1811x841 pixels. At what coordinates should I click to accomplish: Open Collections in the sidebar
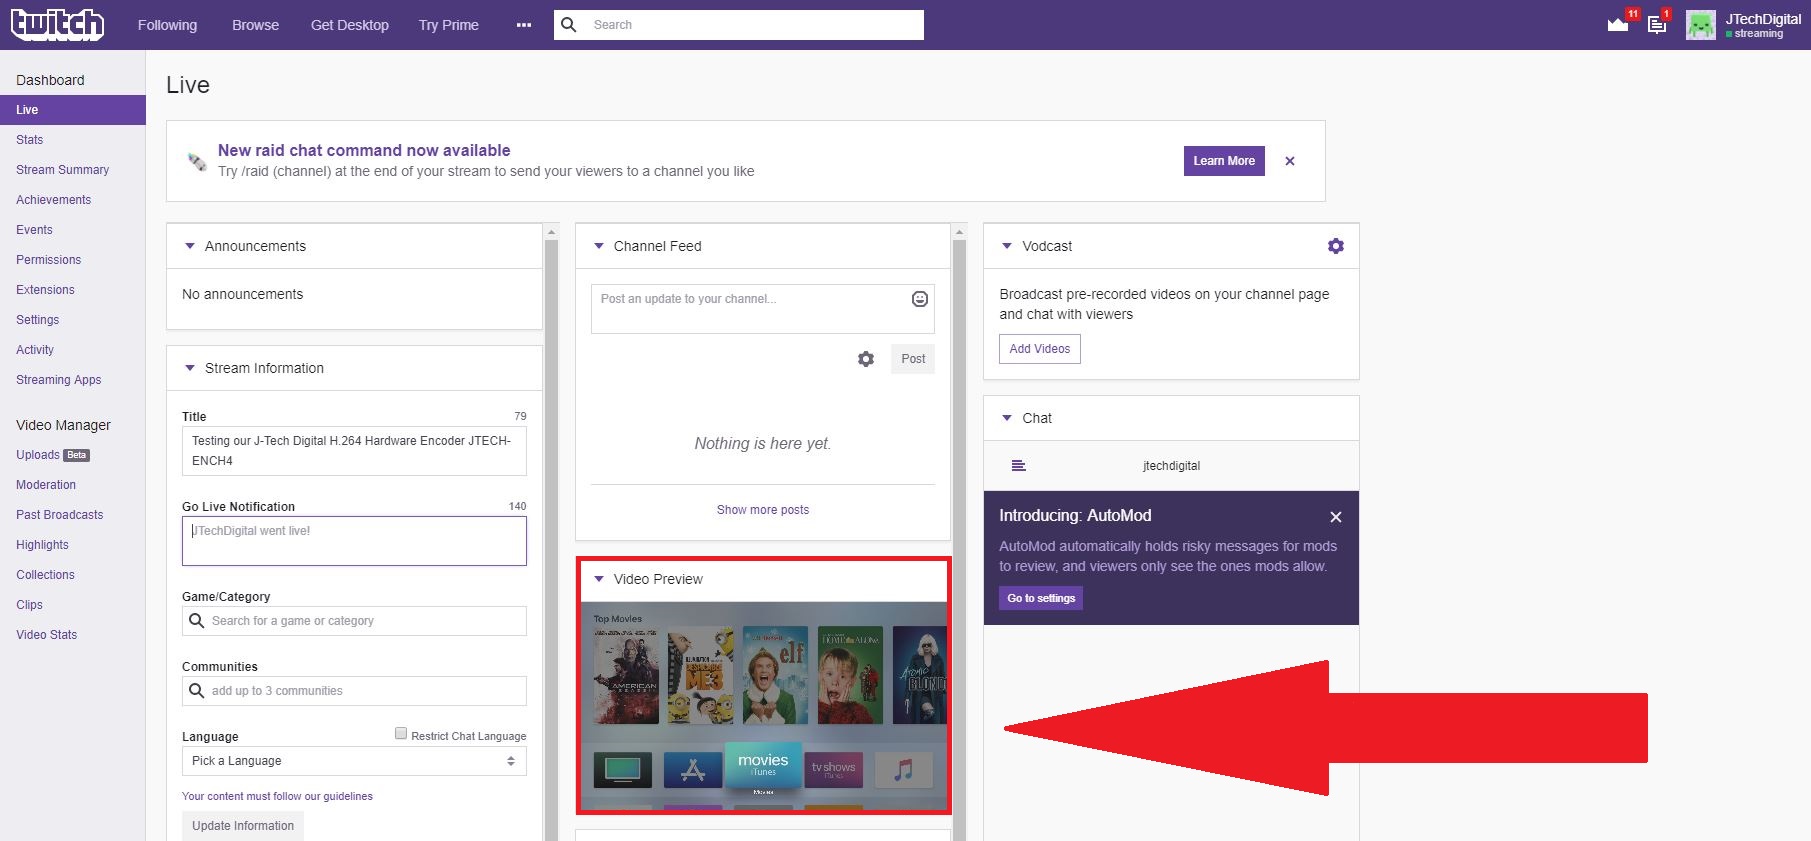point(46,575)
